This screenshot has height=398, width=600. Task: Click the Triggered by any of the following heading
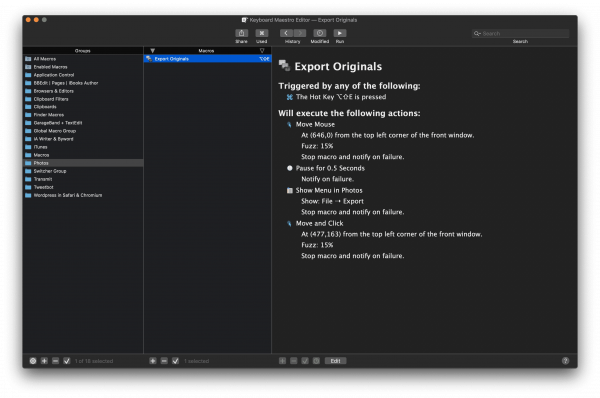point(349,86)
